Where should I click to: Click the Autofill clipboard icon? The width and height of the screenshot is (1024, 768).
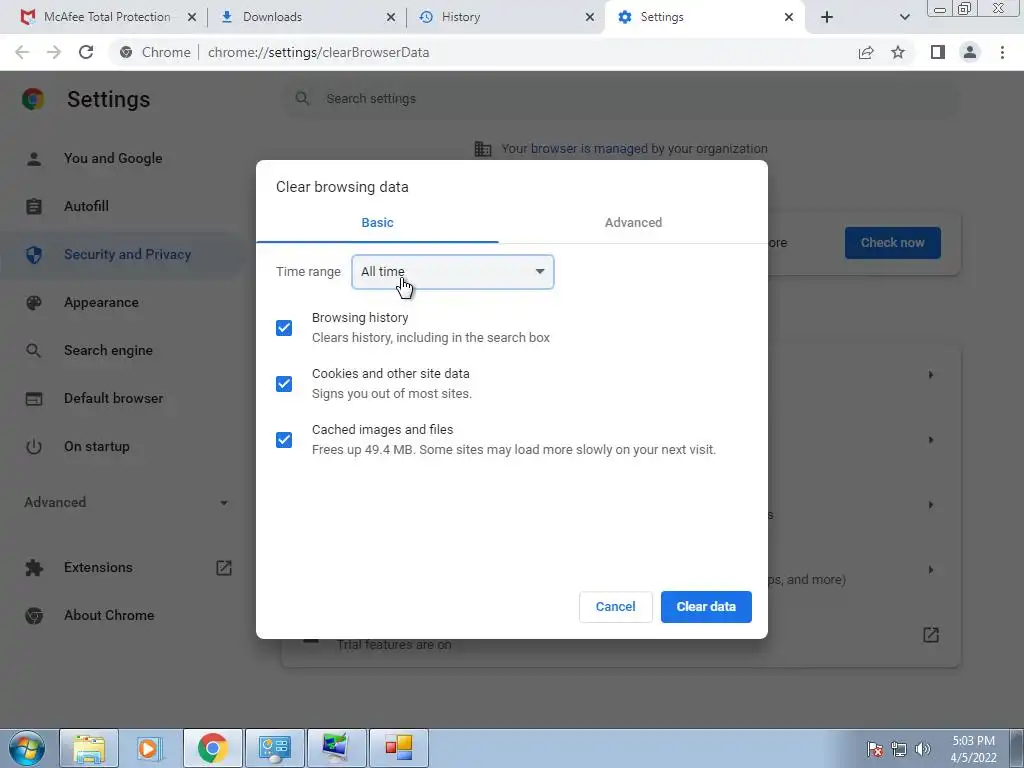point(34,206)
